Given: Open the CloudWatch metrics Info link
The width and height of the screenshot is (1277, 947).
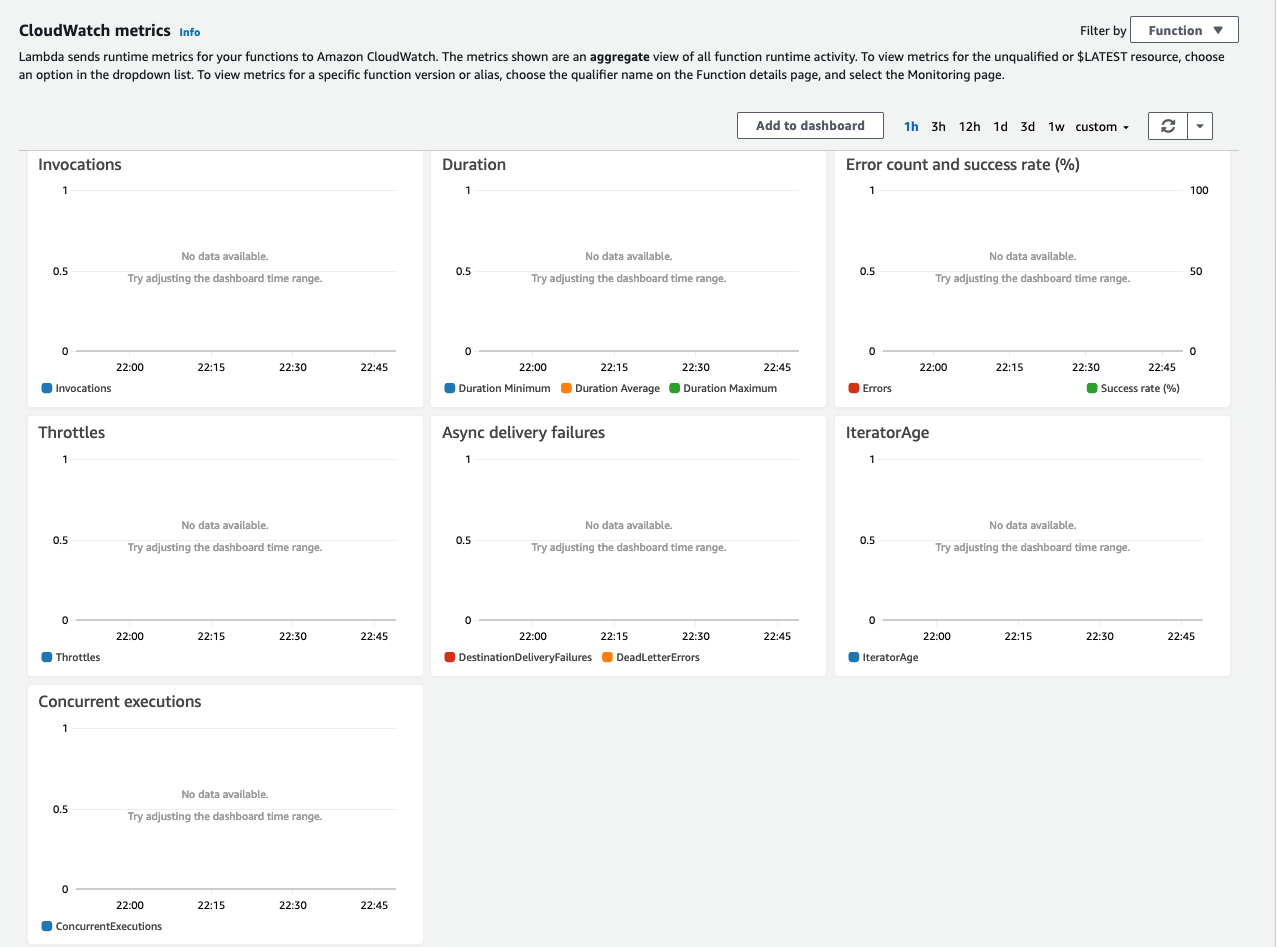Looking at the screenshot, I should click(189, 31).
